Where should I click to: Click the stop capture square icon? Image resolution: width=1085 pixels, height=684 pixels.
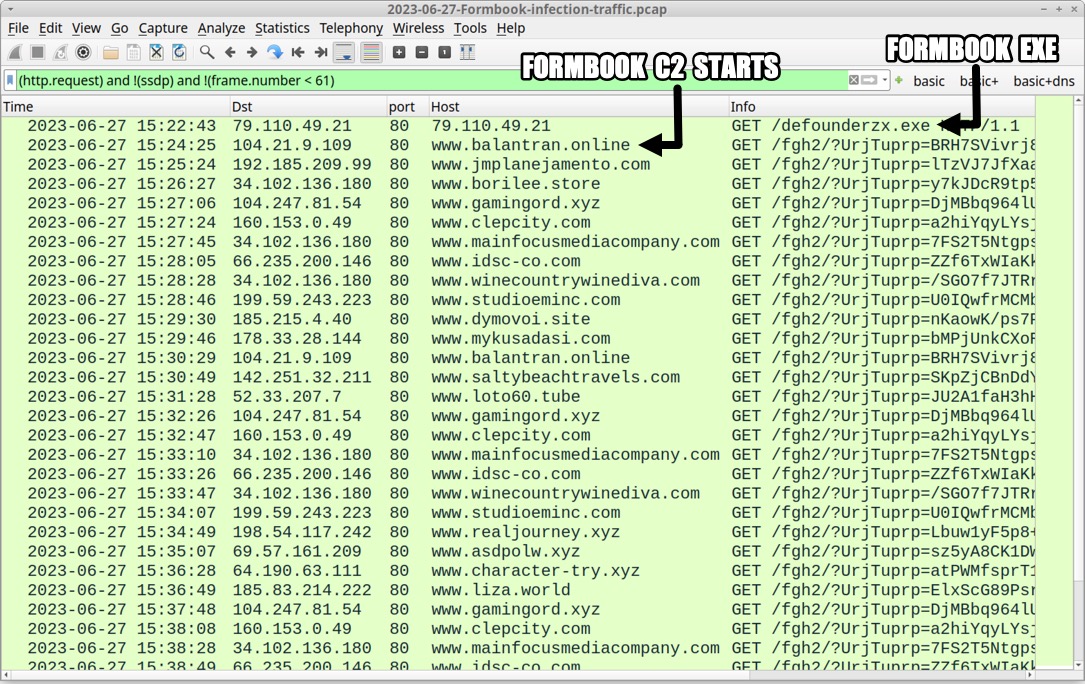pyautogui.click(x=37, y=52)
